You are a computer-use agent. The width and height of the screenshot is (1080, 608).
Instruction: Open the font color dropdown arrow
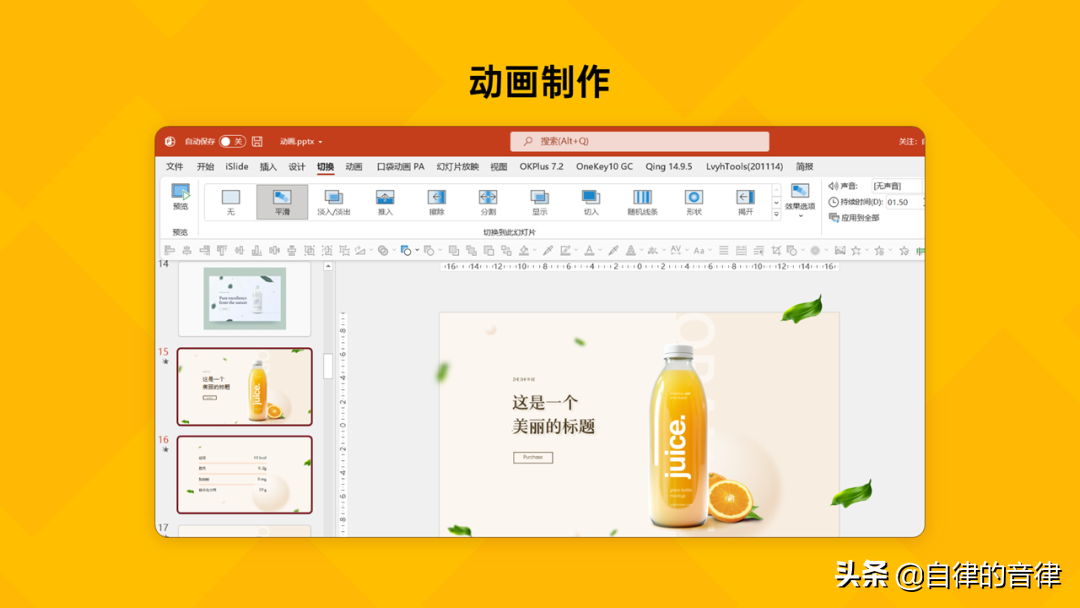point(600,251)
